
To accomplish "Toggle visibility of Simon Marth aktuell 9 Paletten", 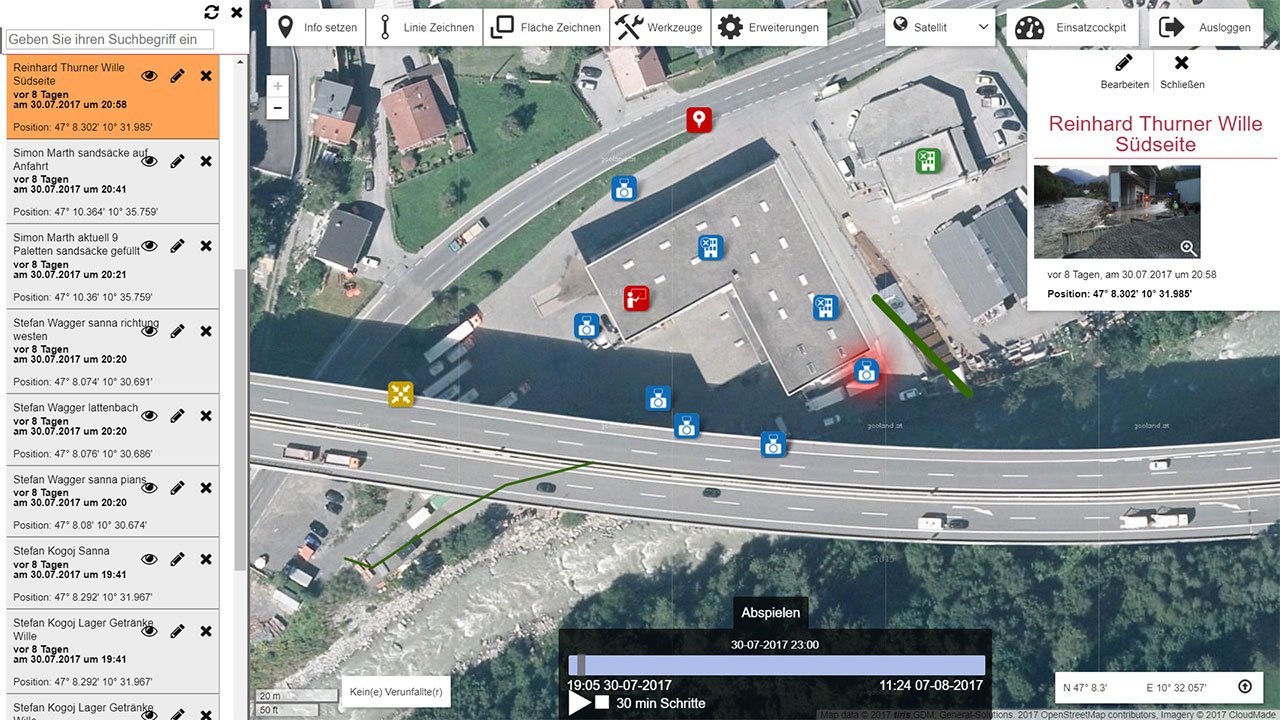I will tap(150, 246).
